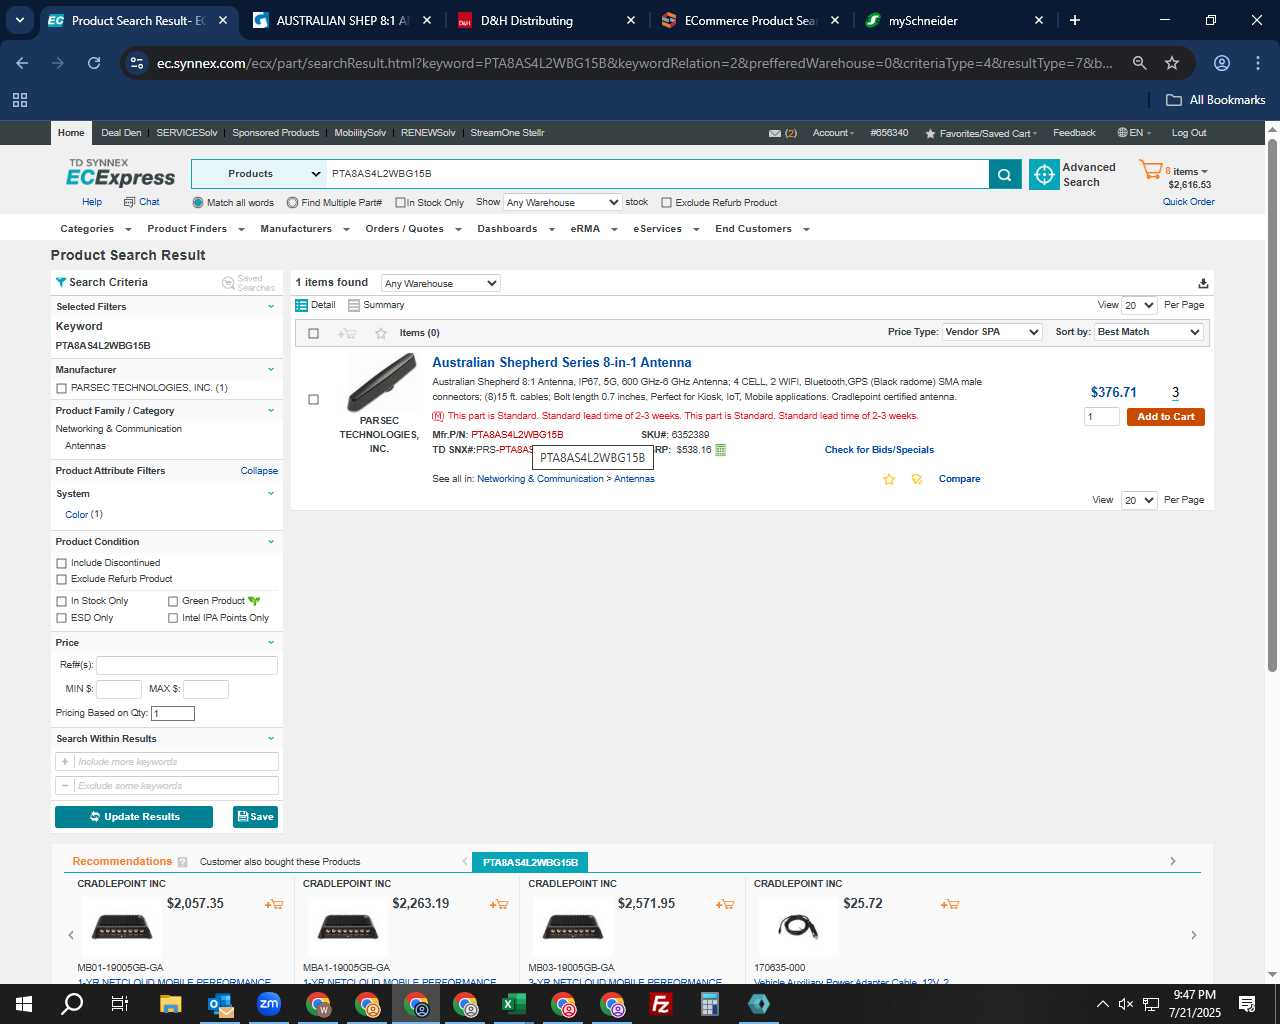Viewport: 1280px width, 1024px height.
Task: Open Australian Shepherd Series 8-in-1 Antenna link
Action: (x=561, y=363)
